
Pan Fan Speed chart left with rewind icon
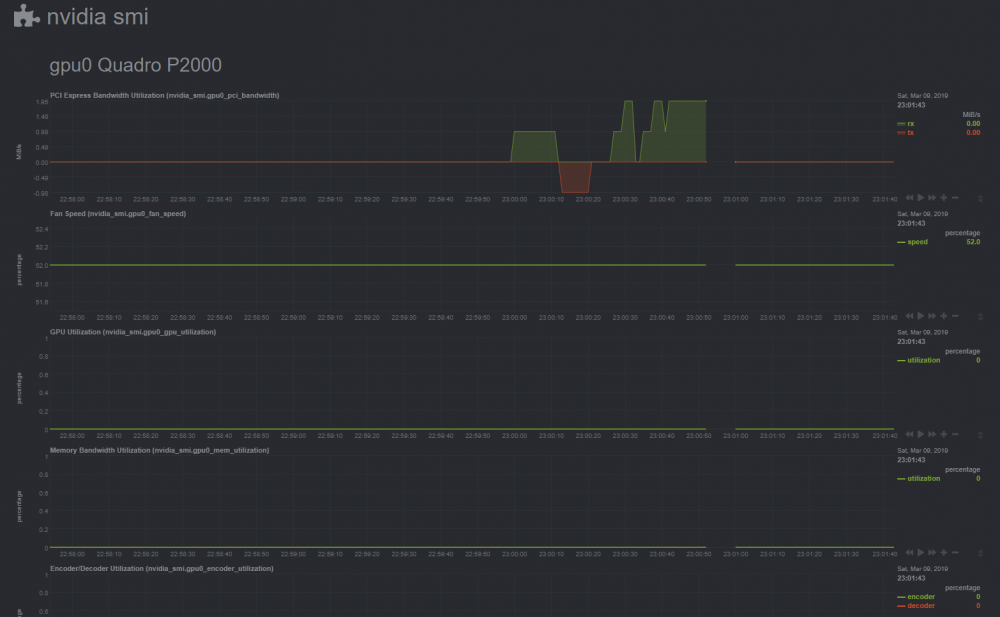(x=909, y=316)
